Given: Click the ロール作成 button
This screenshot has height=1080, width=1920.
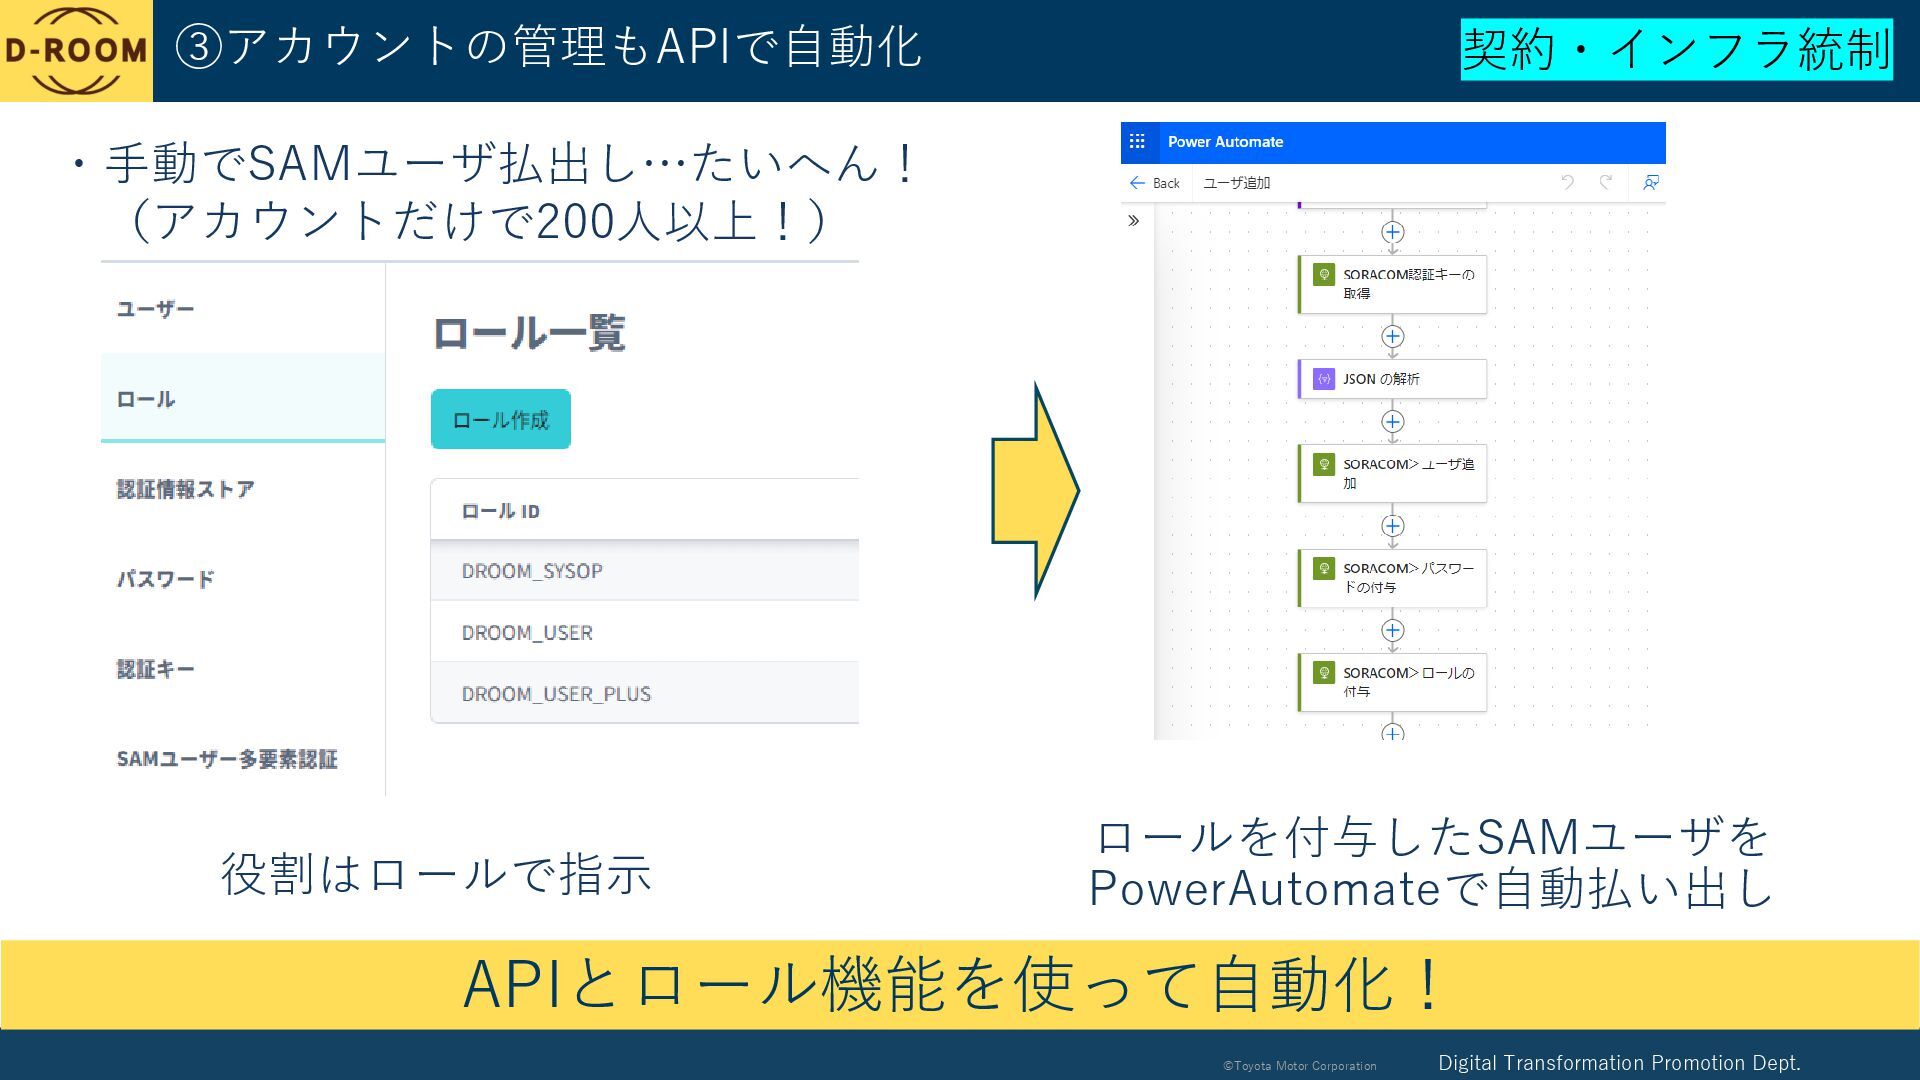Looking at the screenshot, I should pos(501,419).
